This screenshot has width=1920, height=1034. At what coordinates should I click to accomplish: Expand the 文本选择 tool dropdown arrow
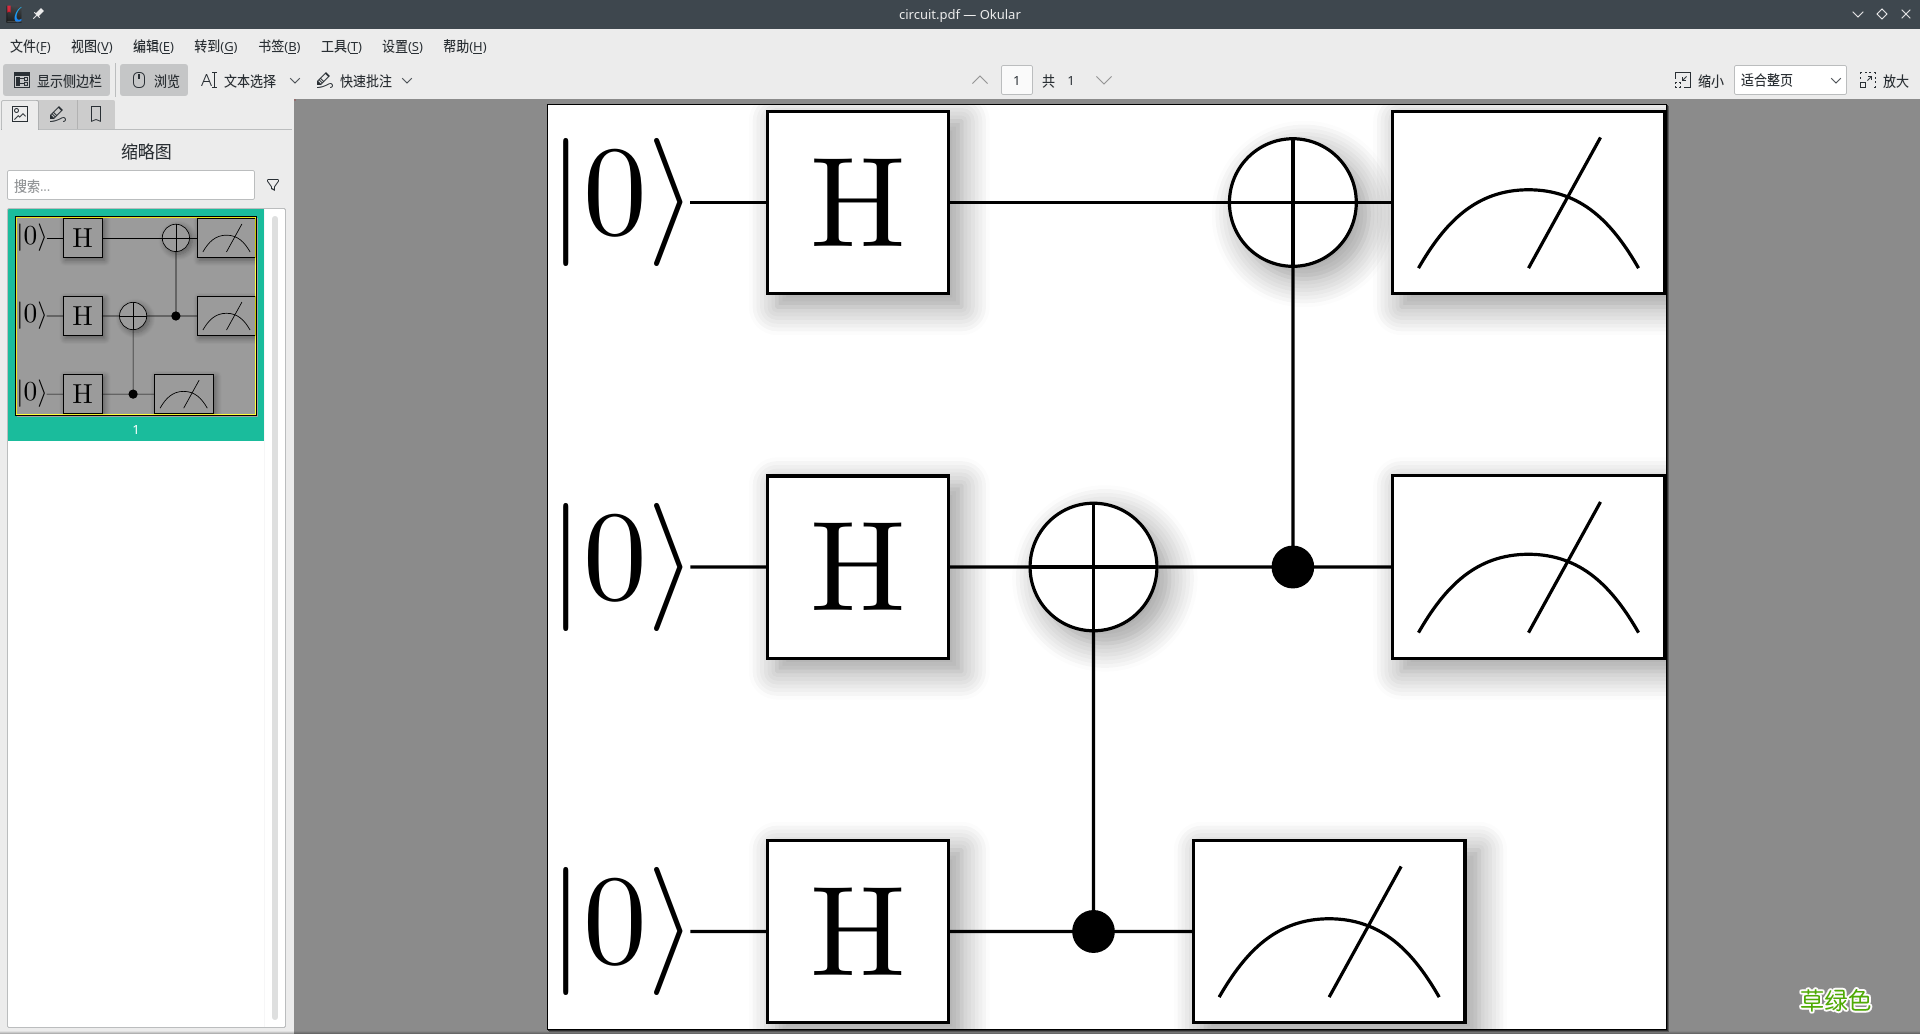[295, 81]
